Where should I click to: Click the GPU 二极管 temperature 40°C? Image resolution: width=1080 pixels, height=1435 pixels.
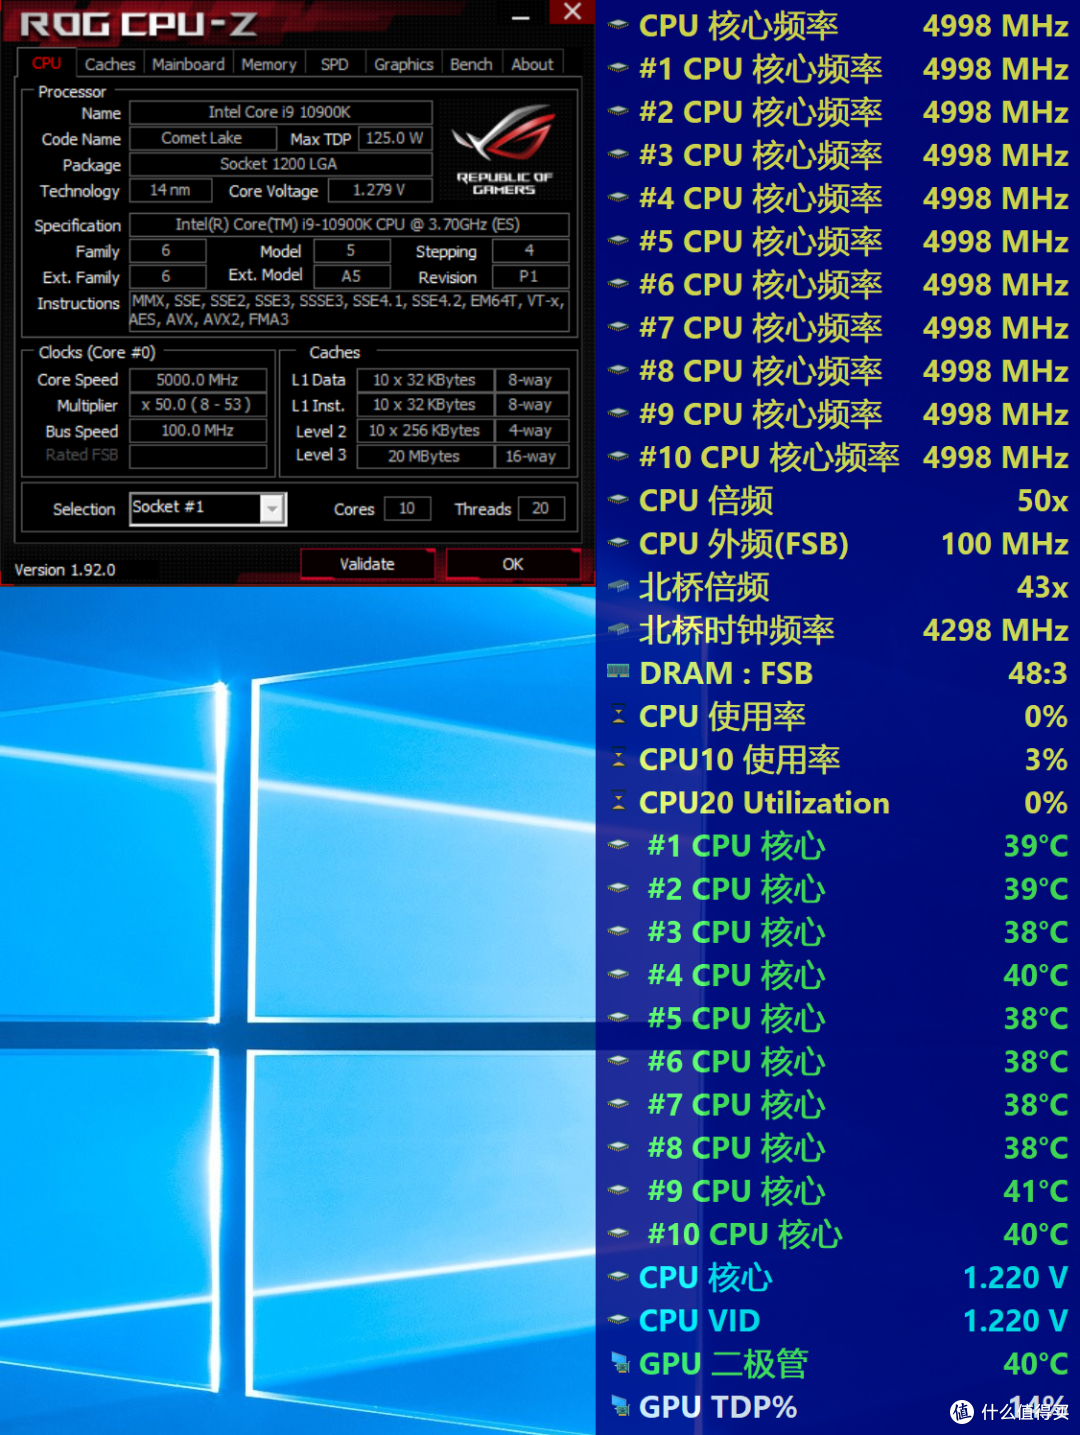pos(1035,1364)
